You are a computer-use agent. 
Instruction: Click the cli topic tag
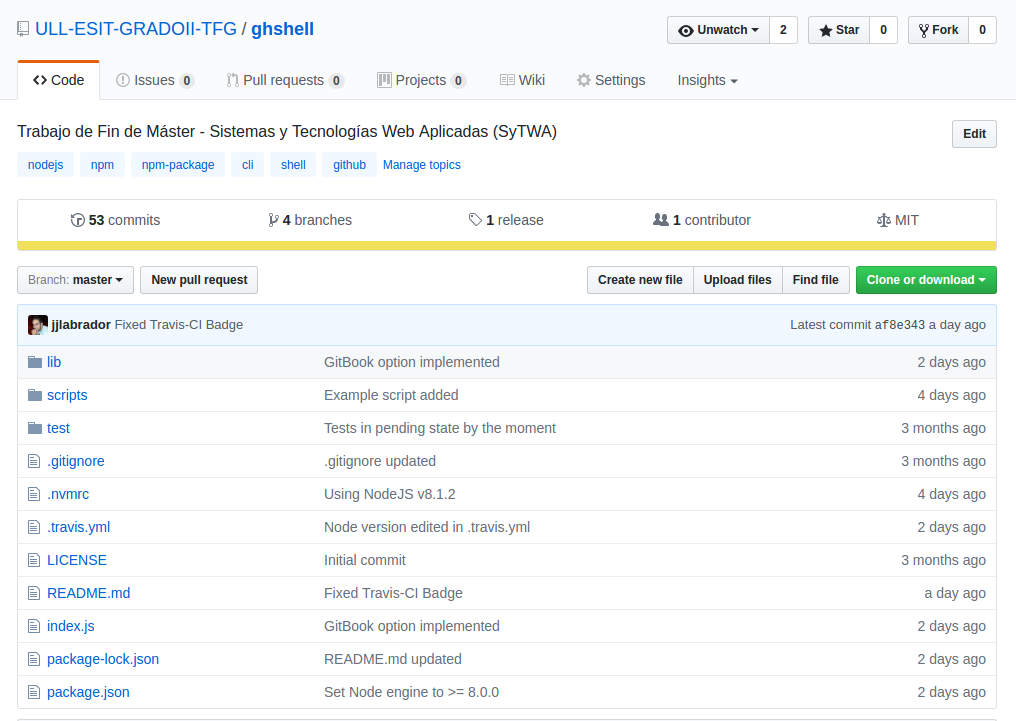[x=248, y=165]
